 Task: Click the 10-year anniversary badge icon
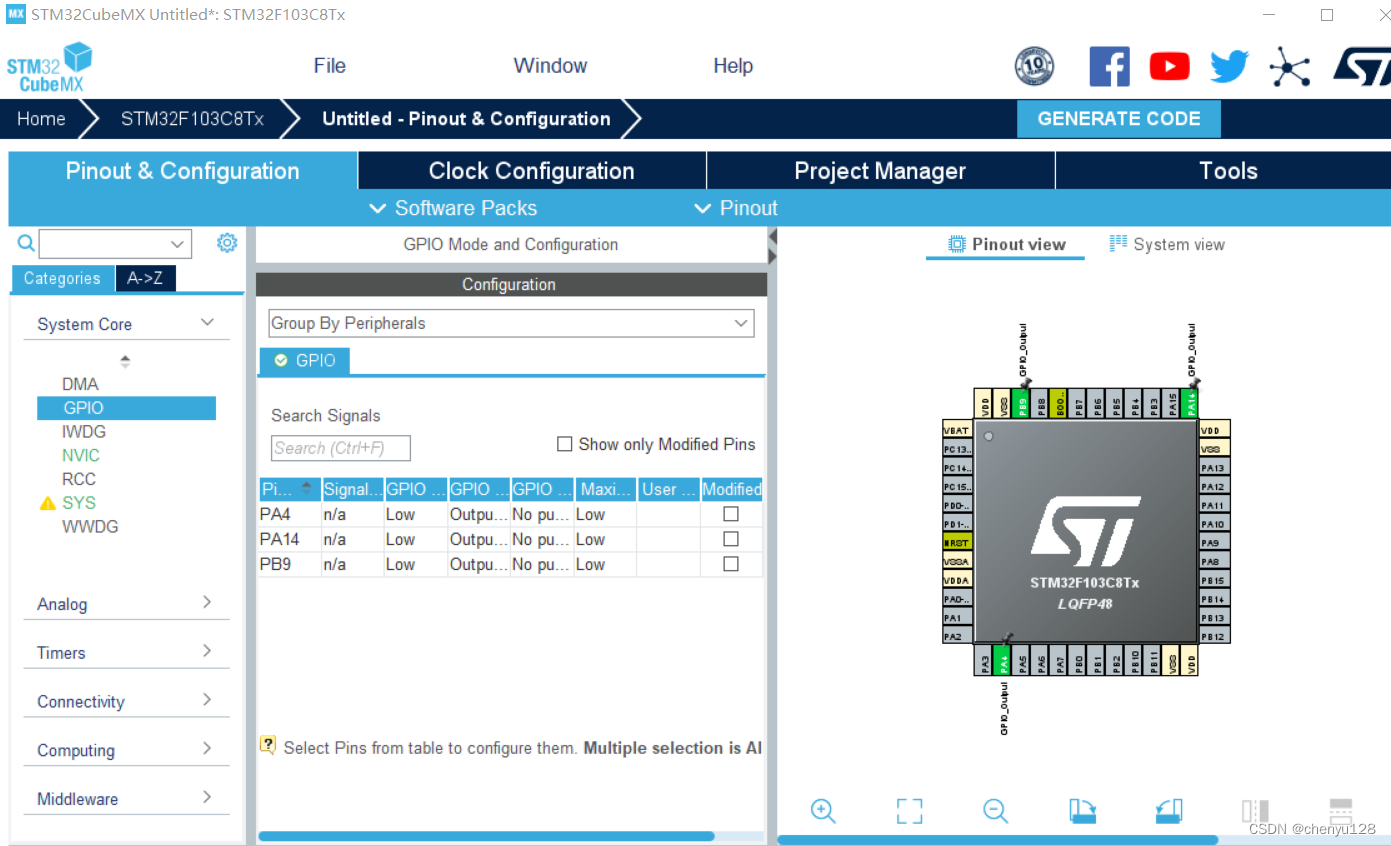pyautogui.click(x=1034, y=67)
